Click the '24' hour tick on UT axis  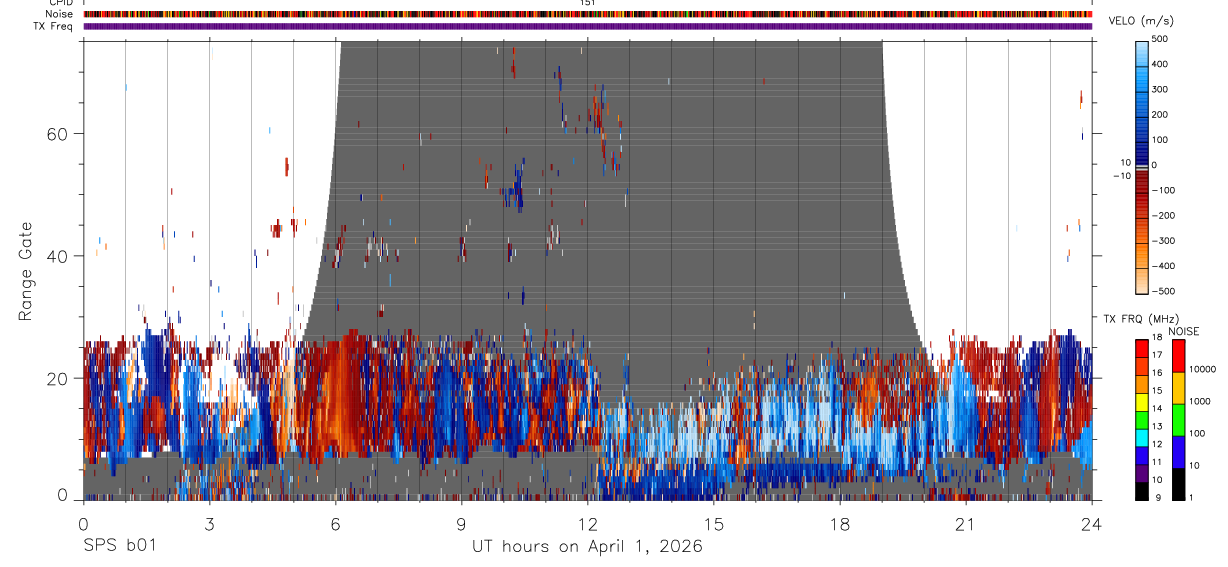(x=1092, y=523)
